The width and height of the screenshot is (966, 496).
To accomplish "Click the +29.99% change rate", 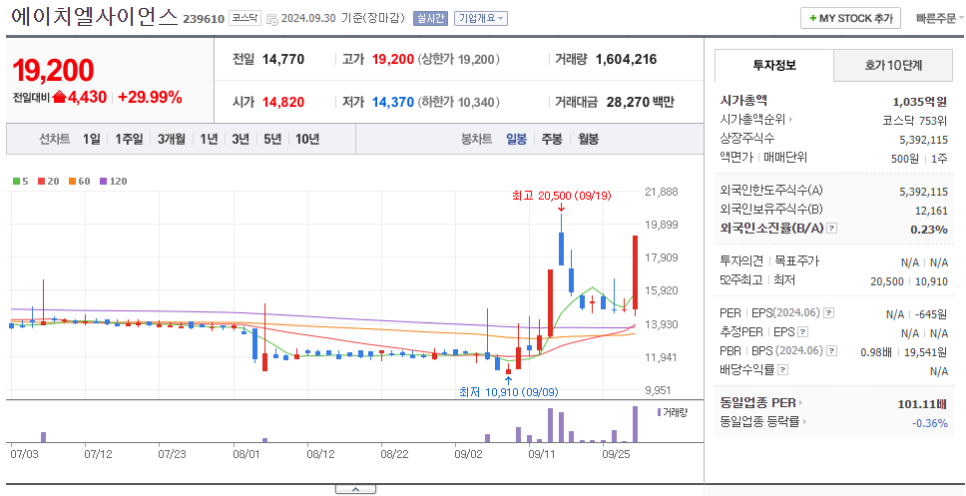I will (150, 97).
